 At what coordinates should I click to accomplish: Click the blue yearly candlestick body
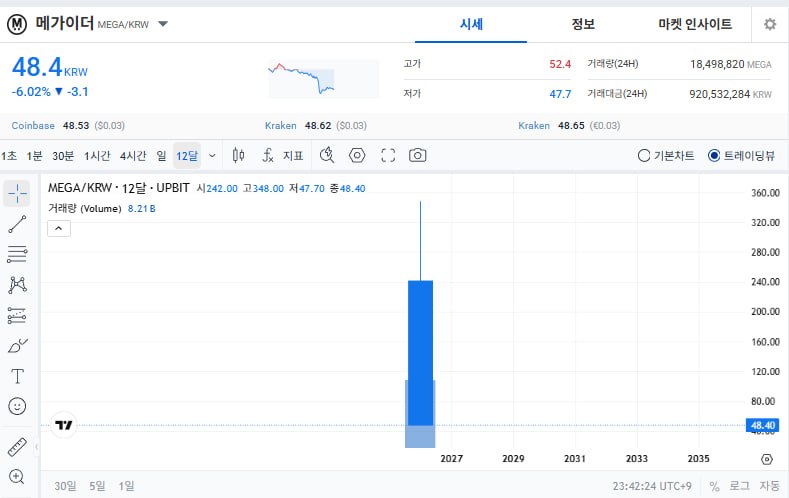click(421, 353)
